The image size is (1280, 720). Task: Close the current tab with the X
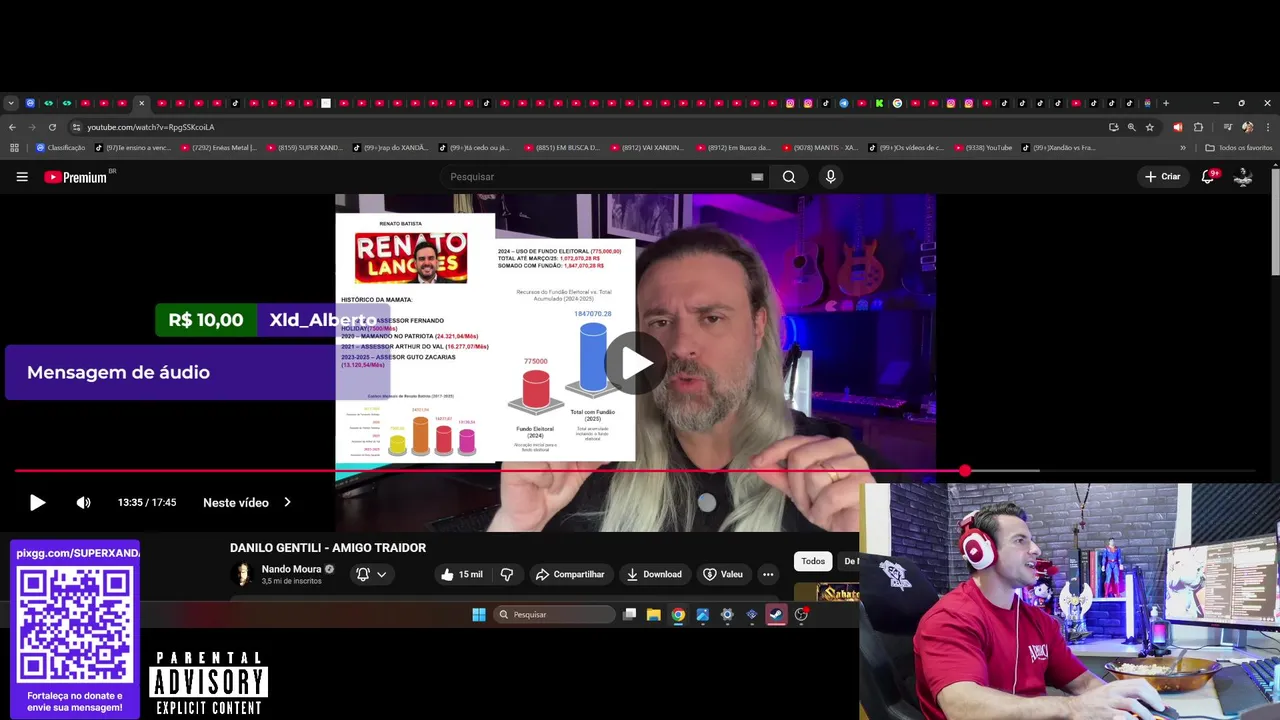(141, 103)
